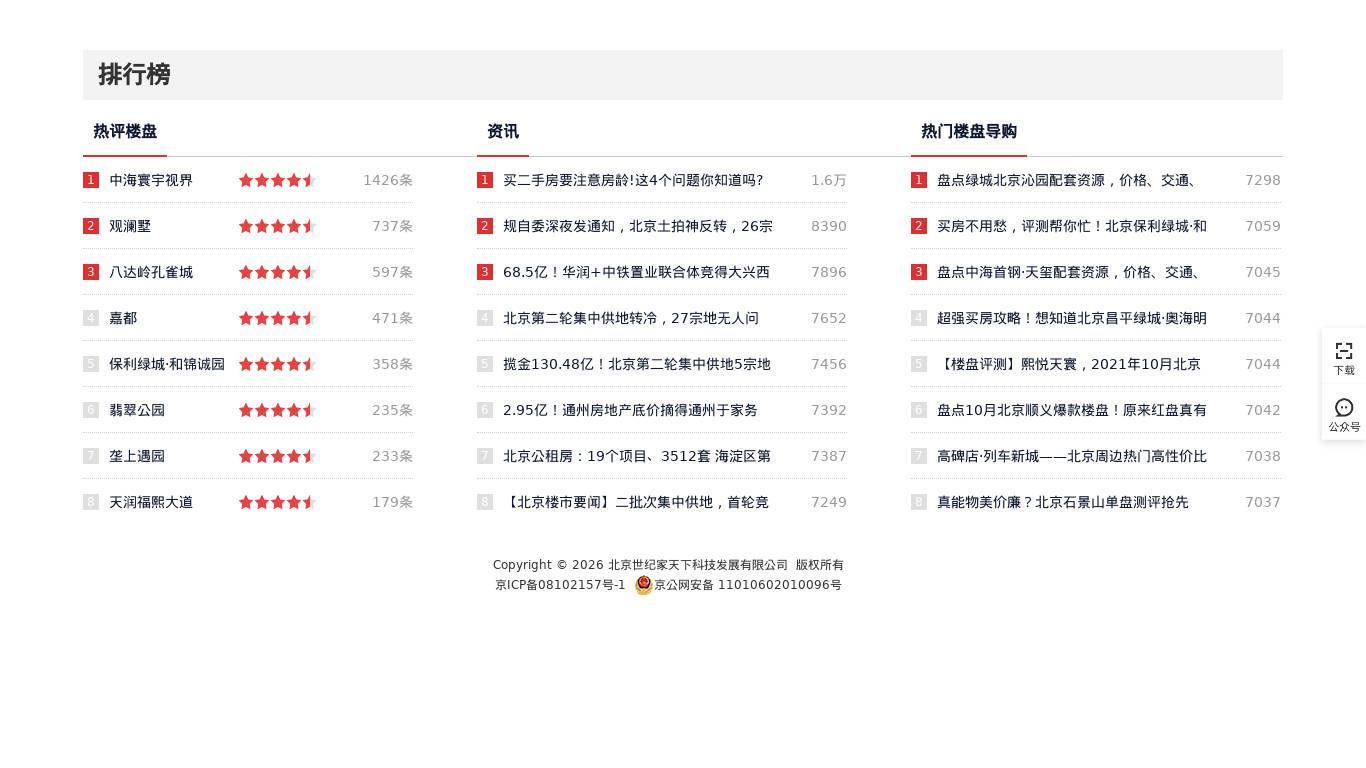Click red rank 3 badge in 热门楼盘导购
Viewport: 1366px width, 768px height.
918,273
